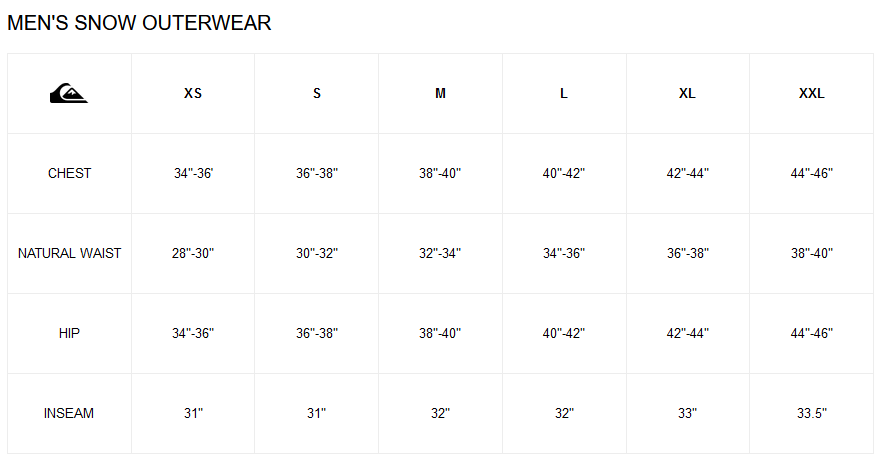The height and width of the screenshot is (463, 886).
Task: Select the XS natural waist 28"-30" cell
Action: (193, 254)
